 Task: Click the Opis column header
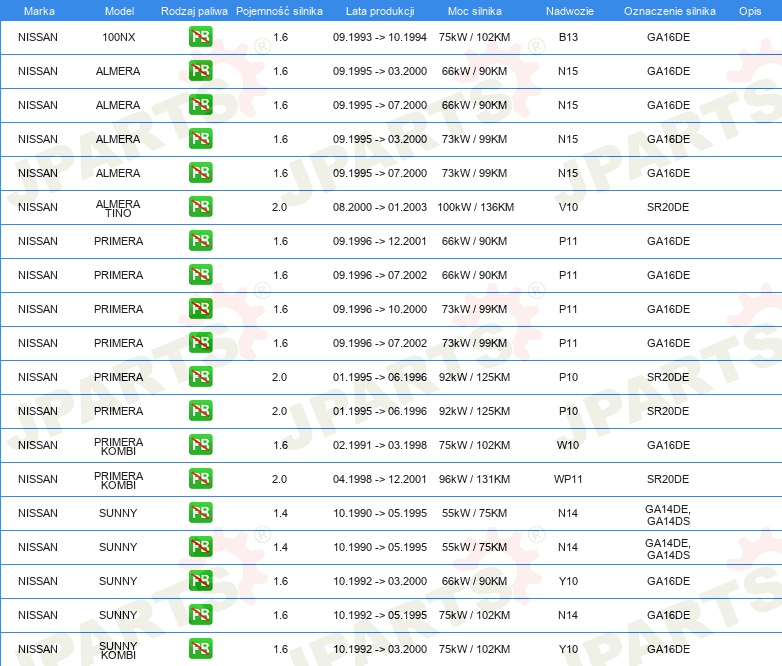[x=750, y=11]
